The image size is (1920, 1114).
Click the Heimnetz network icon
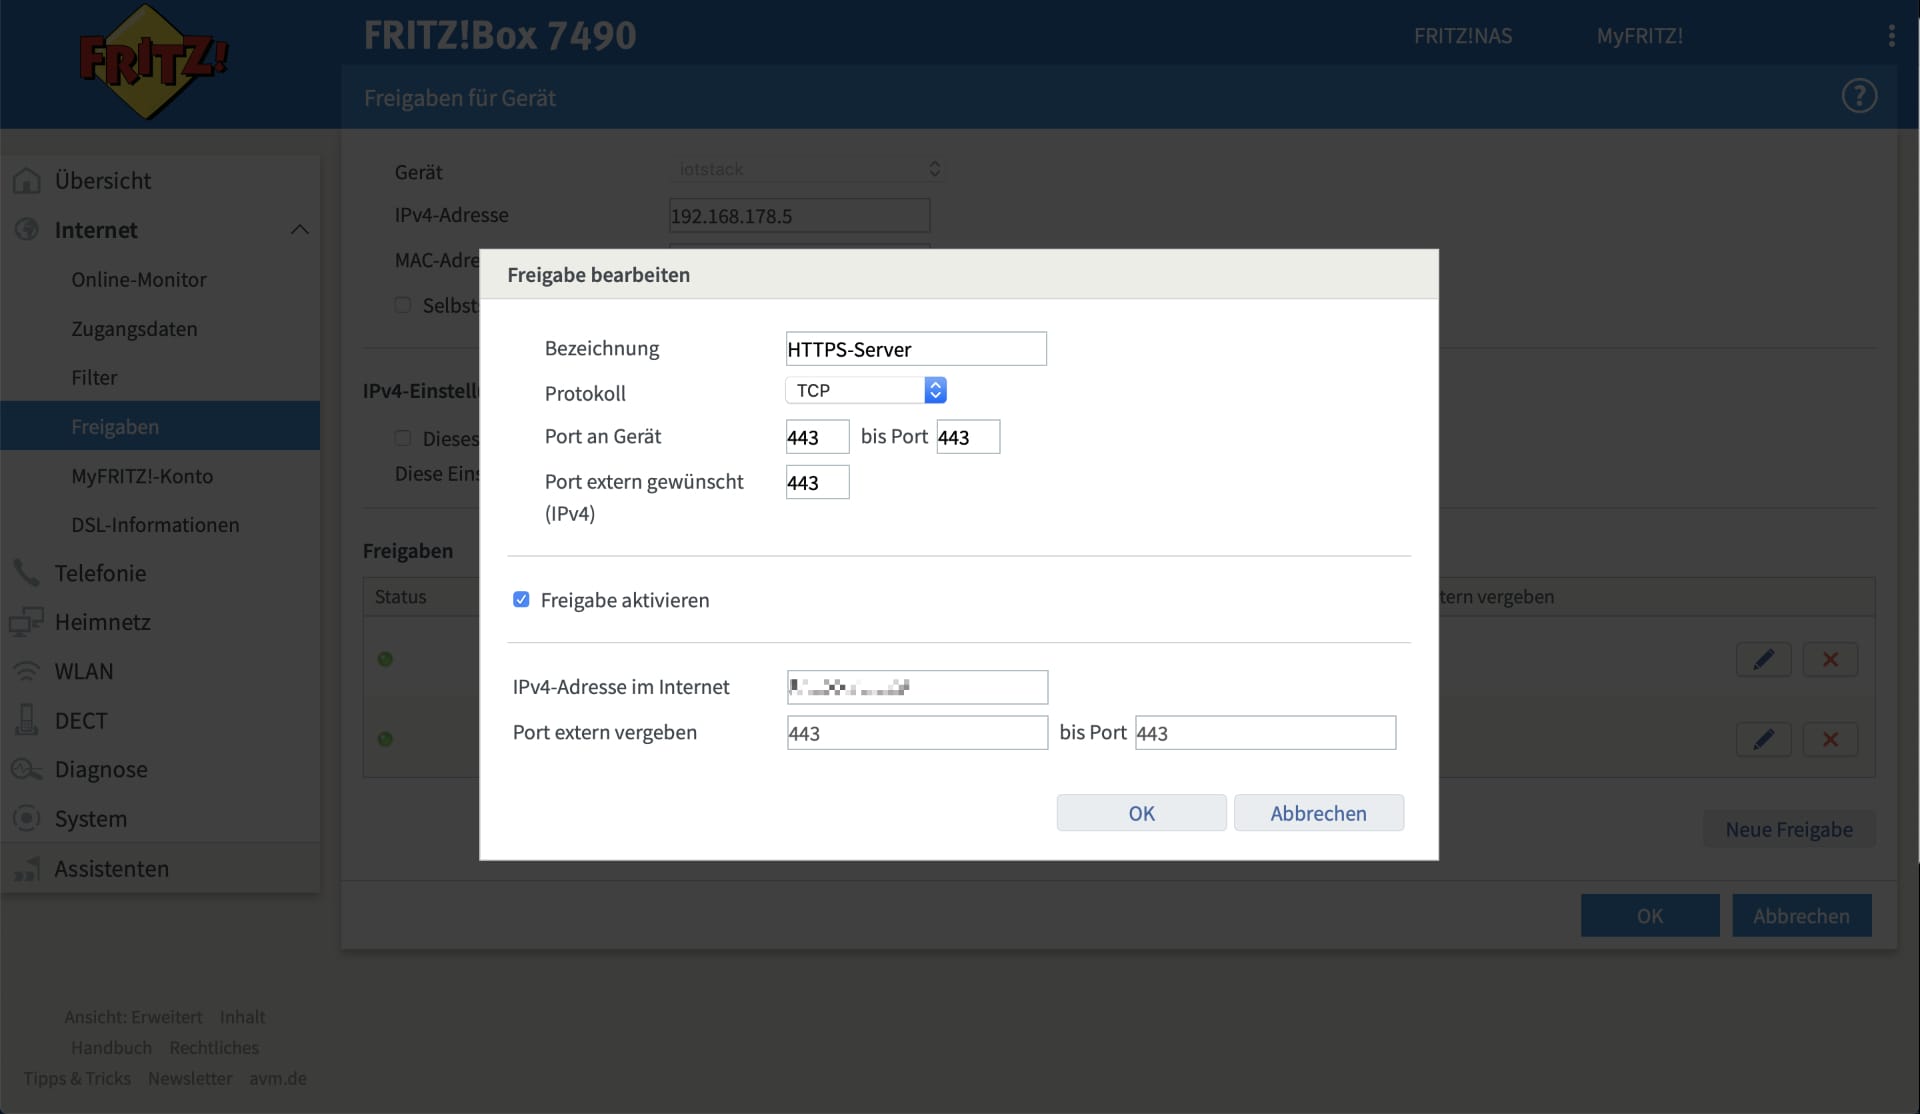tap(27, 622)
